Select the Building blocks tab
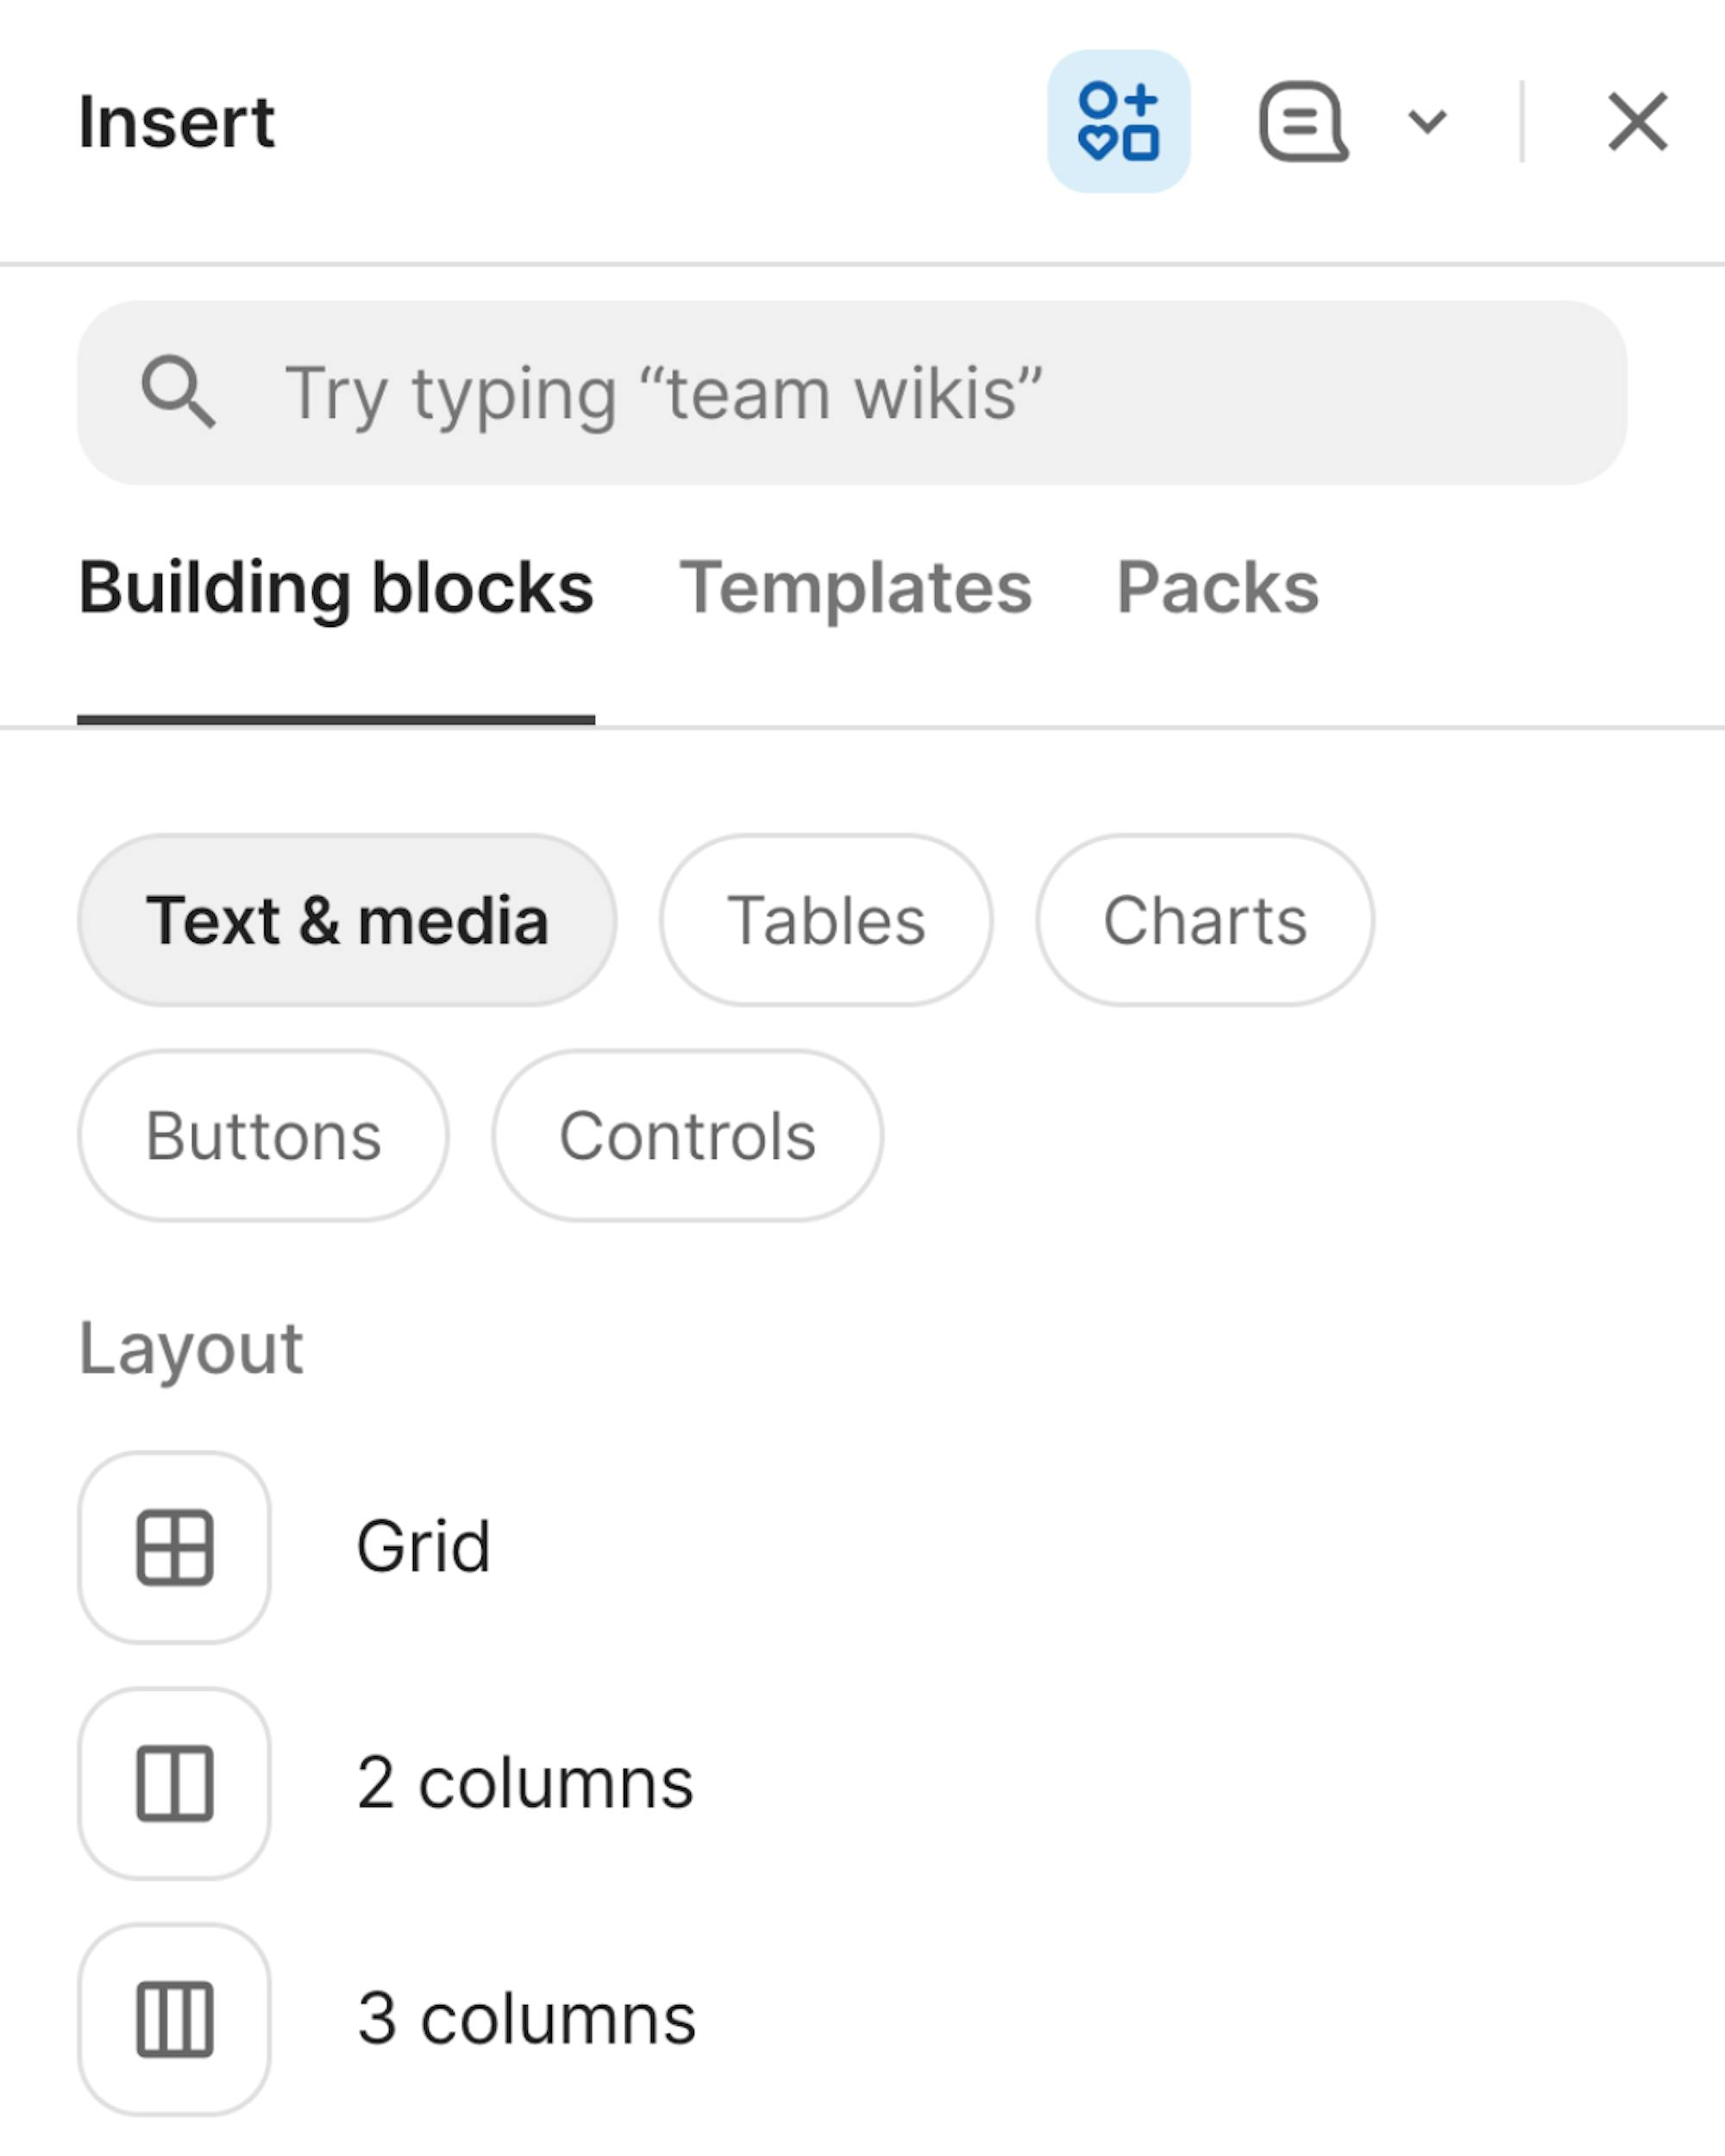This screenshot has height=2156, width=1725. click(336, 588)
